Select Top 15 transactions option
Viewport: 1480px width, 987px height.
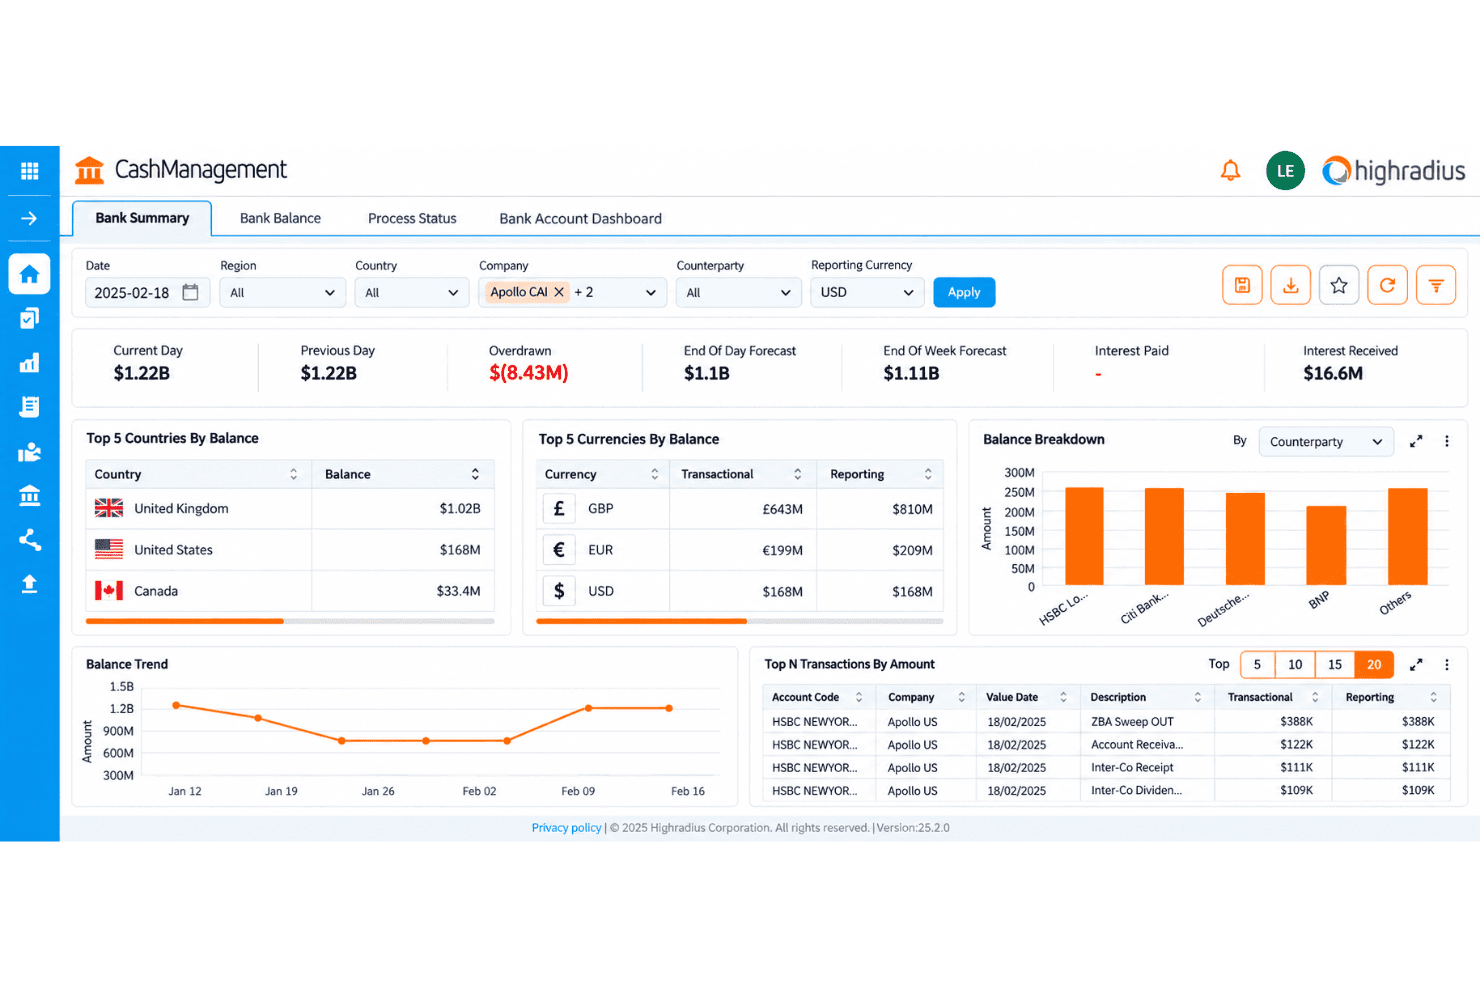pos(1335,665)
